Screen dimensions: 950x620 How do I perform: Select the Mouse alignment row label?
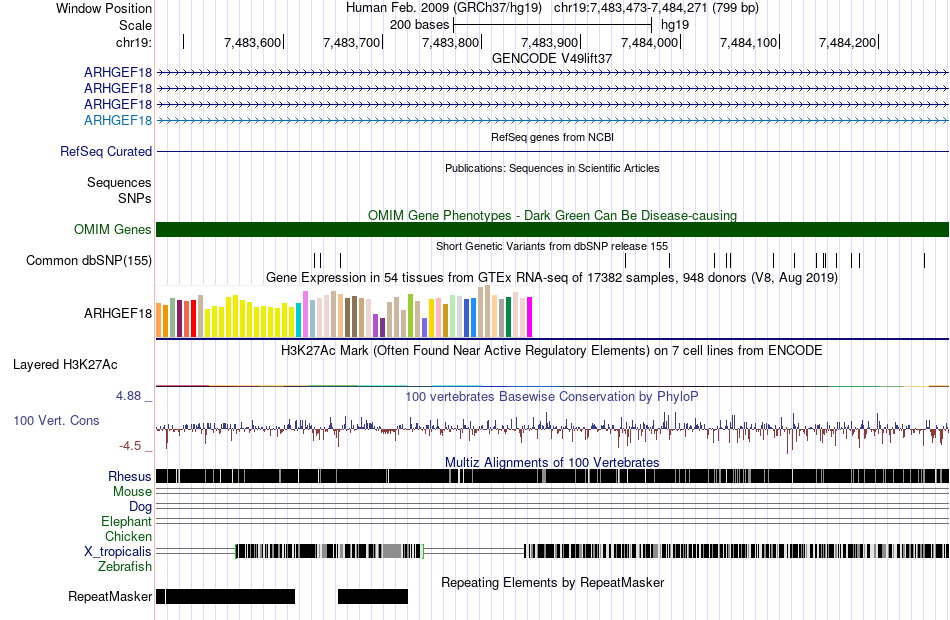pos(132,492)
